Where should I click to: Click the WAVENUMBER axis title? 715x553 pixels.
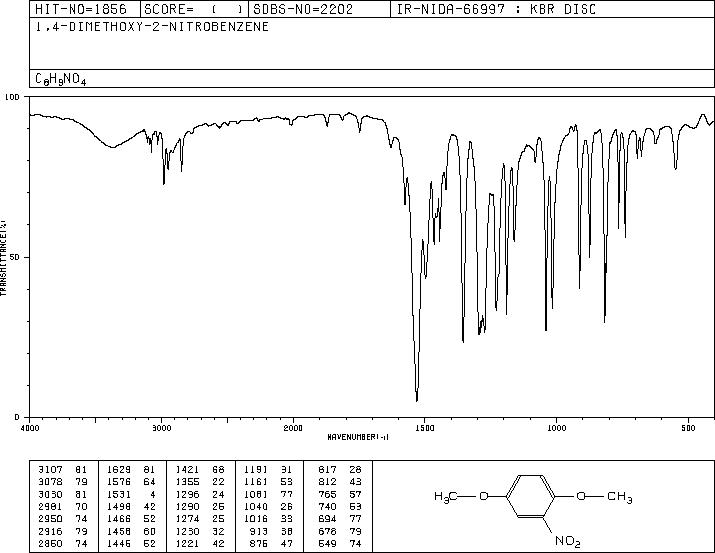(358, 437)
